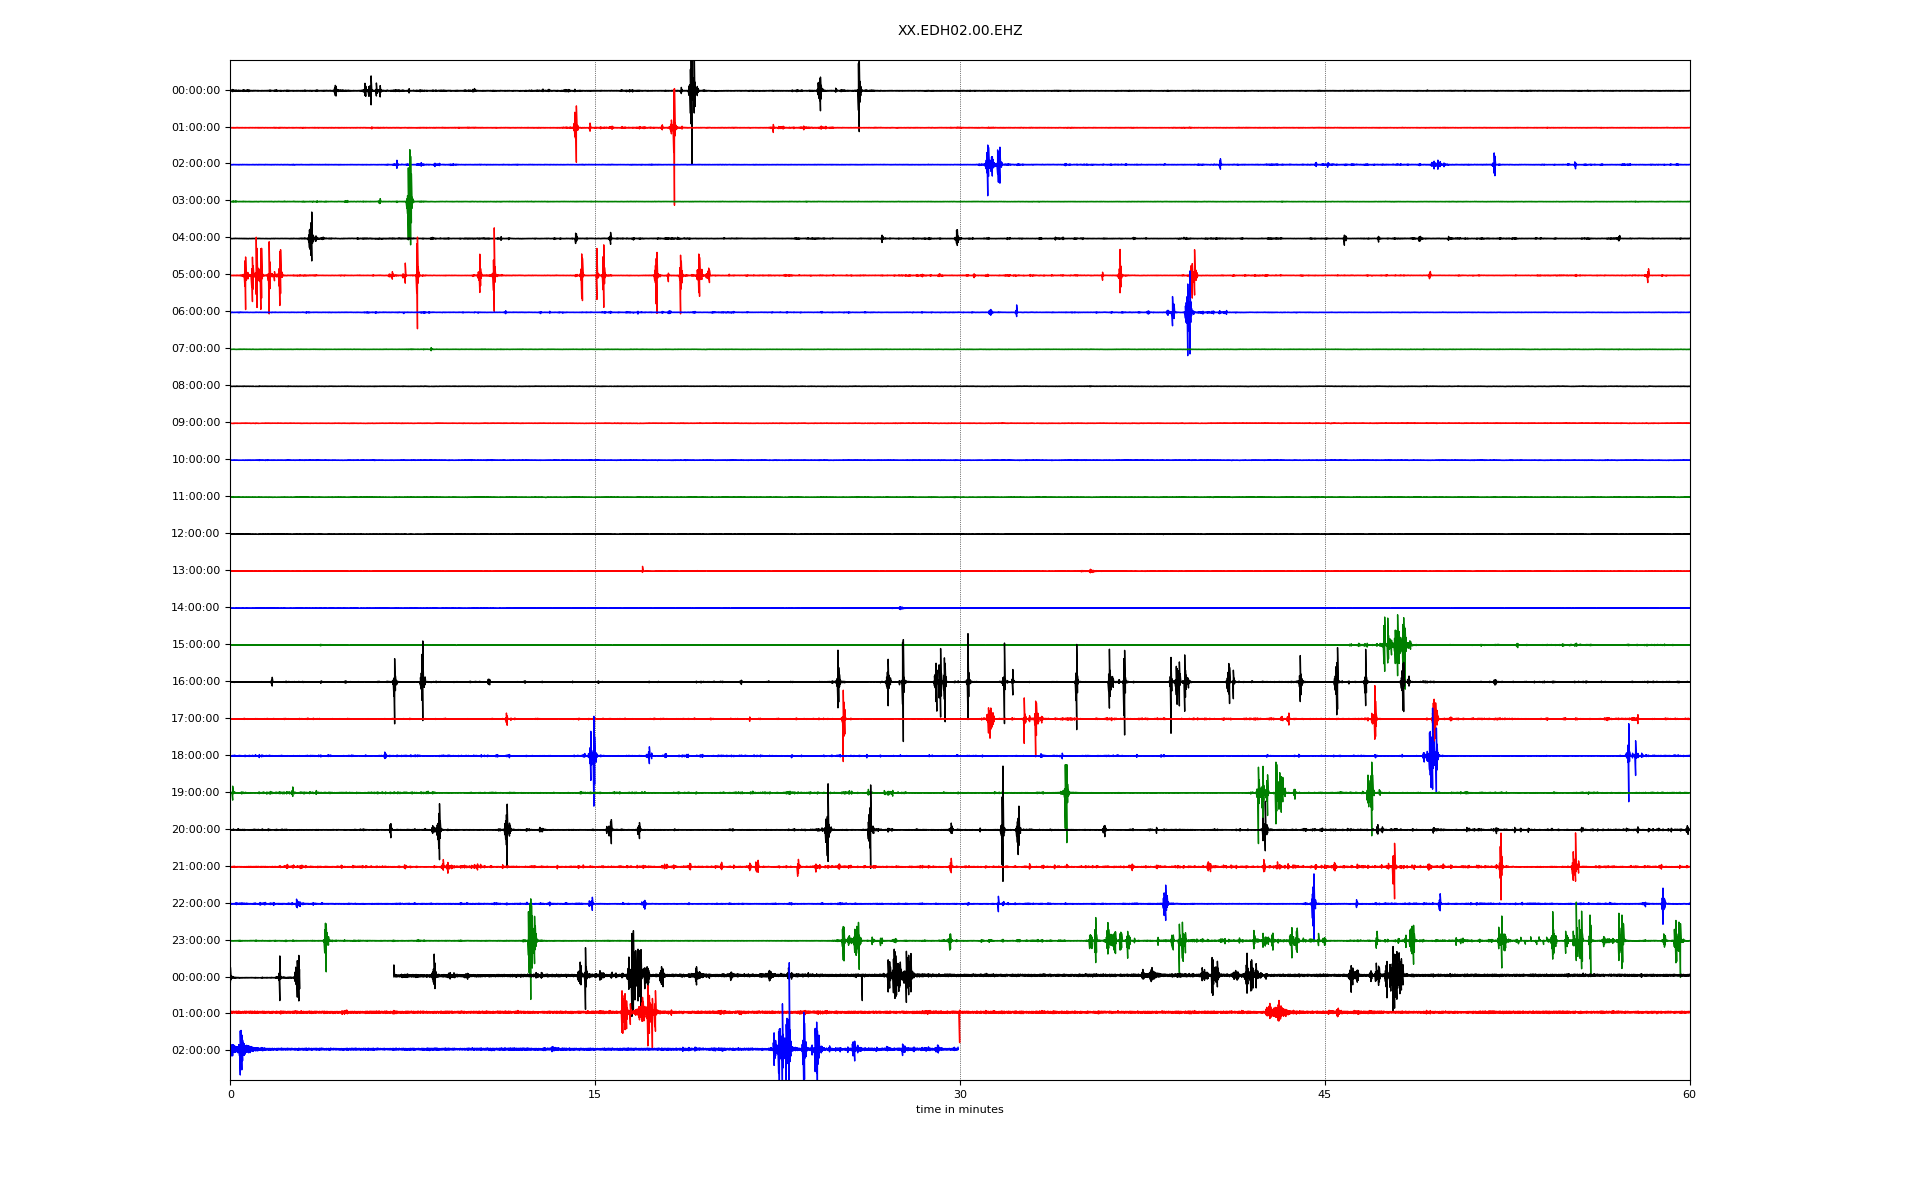This screenshot has width=1920, height=1200.
Task: Select the 12:00:00 row label
Action: coord(196,534)
